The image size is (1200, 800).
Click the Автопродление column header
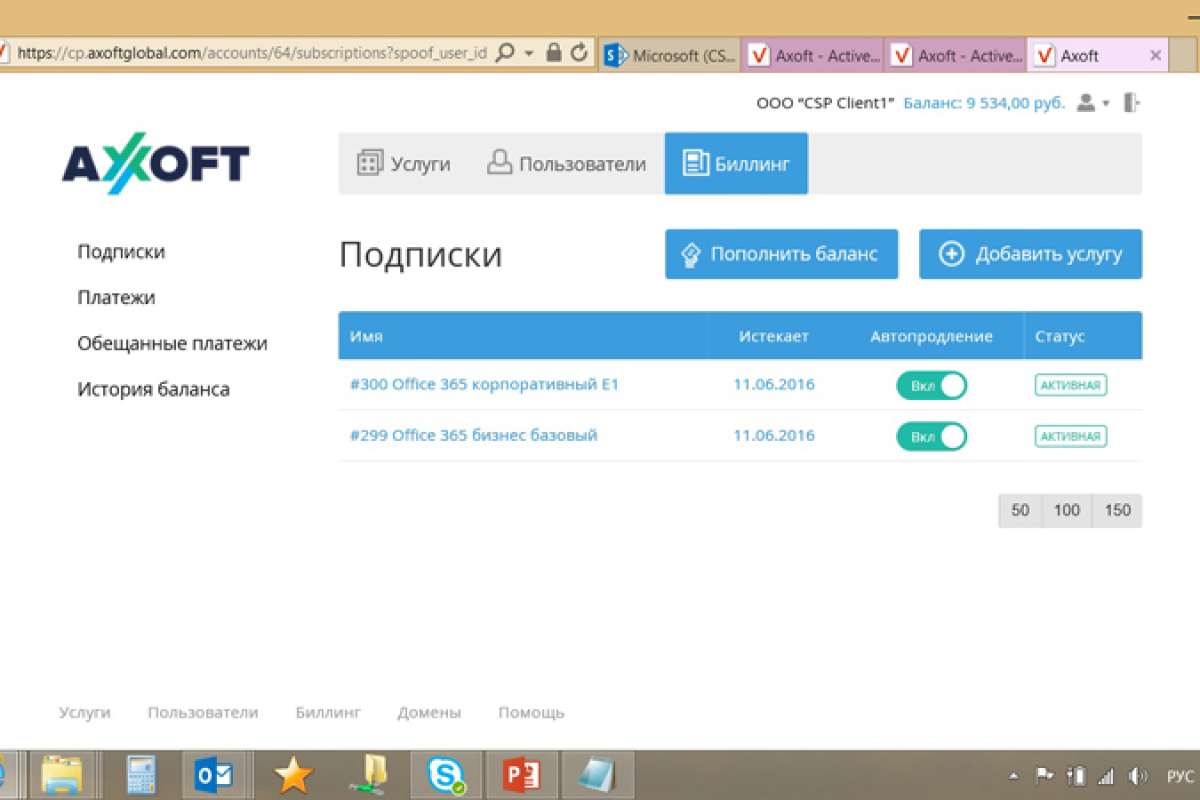pyautogui.click(x=932, y=337)
